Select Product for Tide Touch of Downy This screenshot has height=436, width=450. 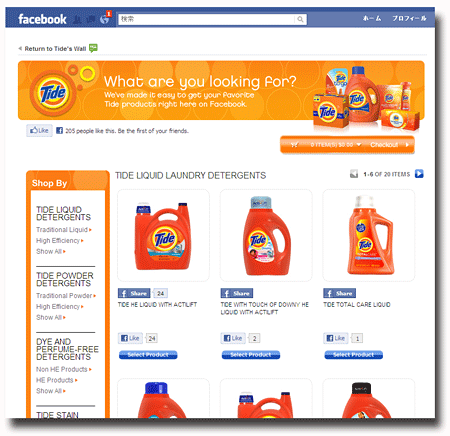click(251, 355)
